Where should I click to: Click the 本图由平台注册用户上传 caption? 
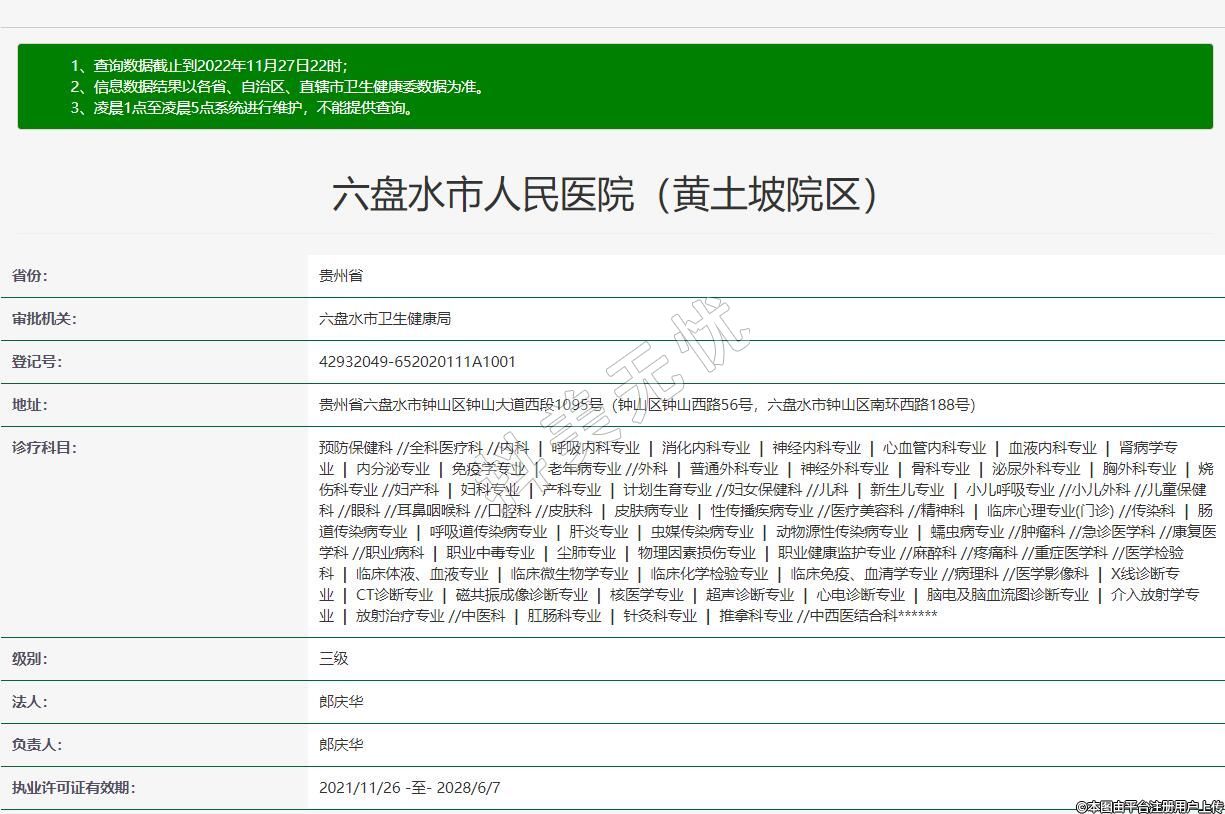[1149, 806]
